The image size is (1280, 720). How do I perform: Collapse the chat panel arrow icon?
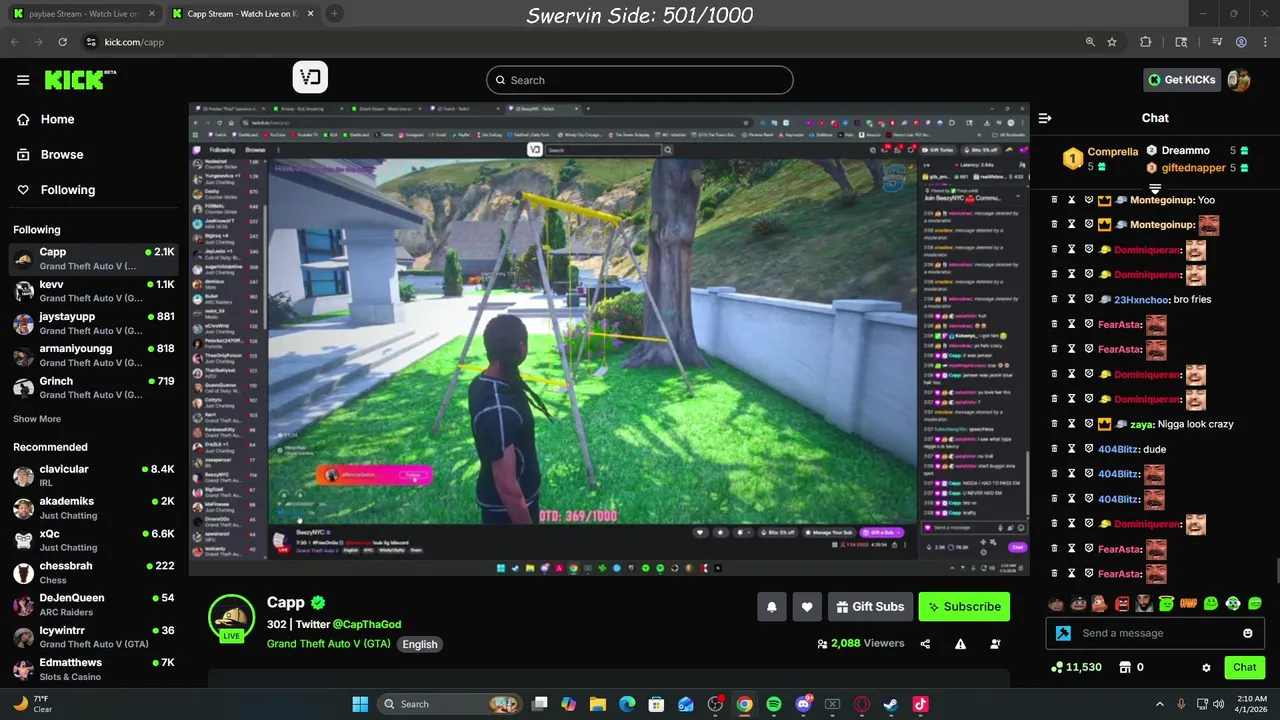pos(1045,118)
